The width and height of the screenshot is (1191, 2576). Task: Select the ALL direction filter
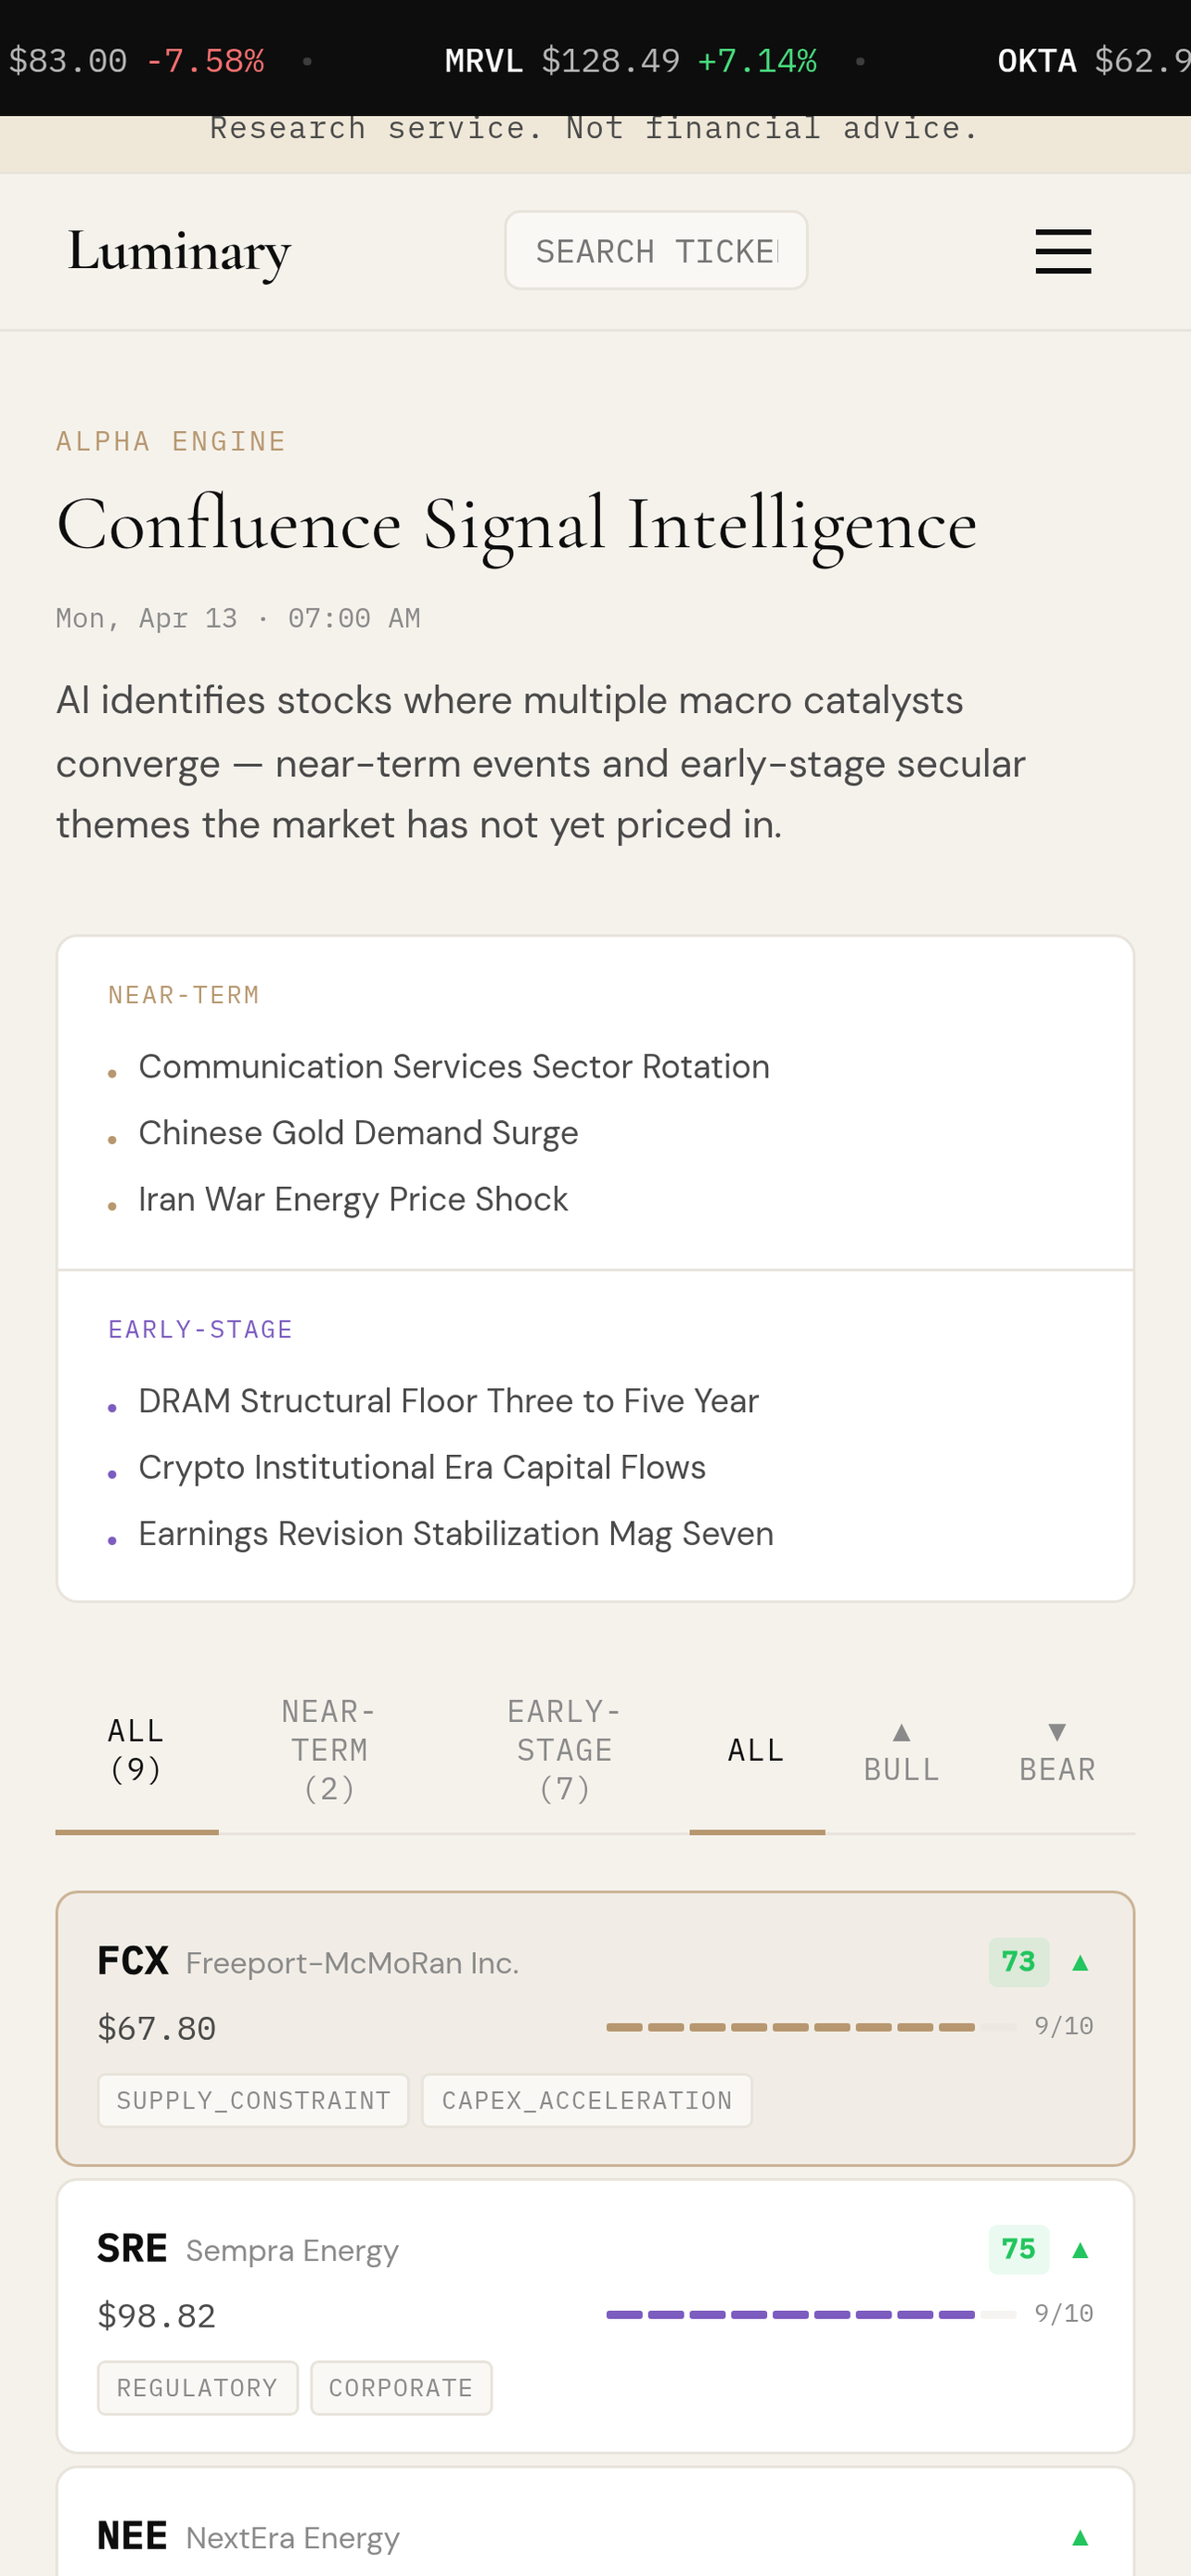pos(756,1751)
